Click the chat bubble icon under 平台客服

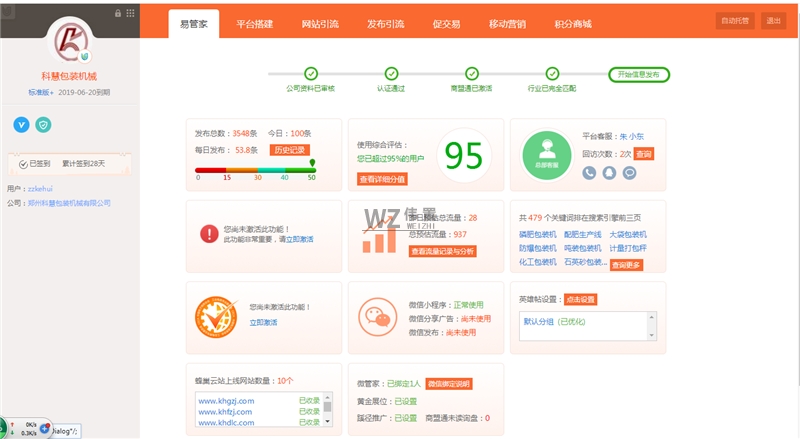click(x=629, y=172)
